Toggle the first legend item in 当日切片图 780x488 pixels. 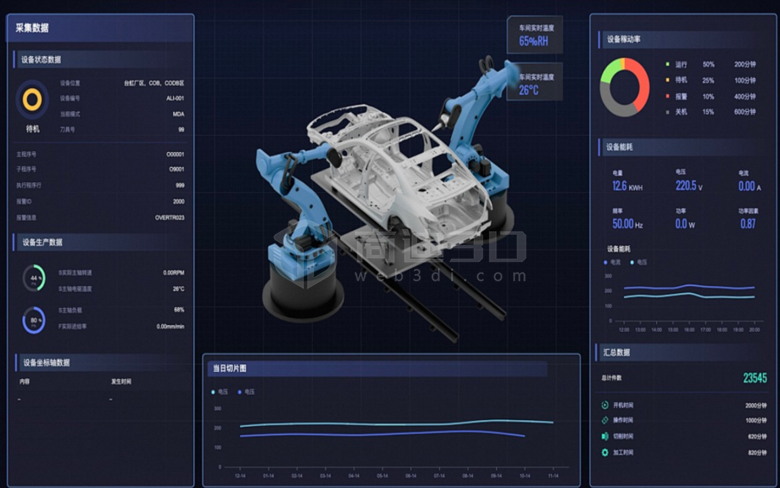[x=219, y=392]
